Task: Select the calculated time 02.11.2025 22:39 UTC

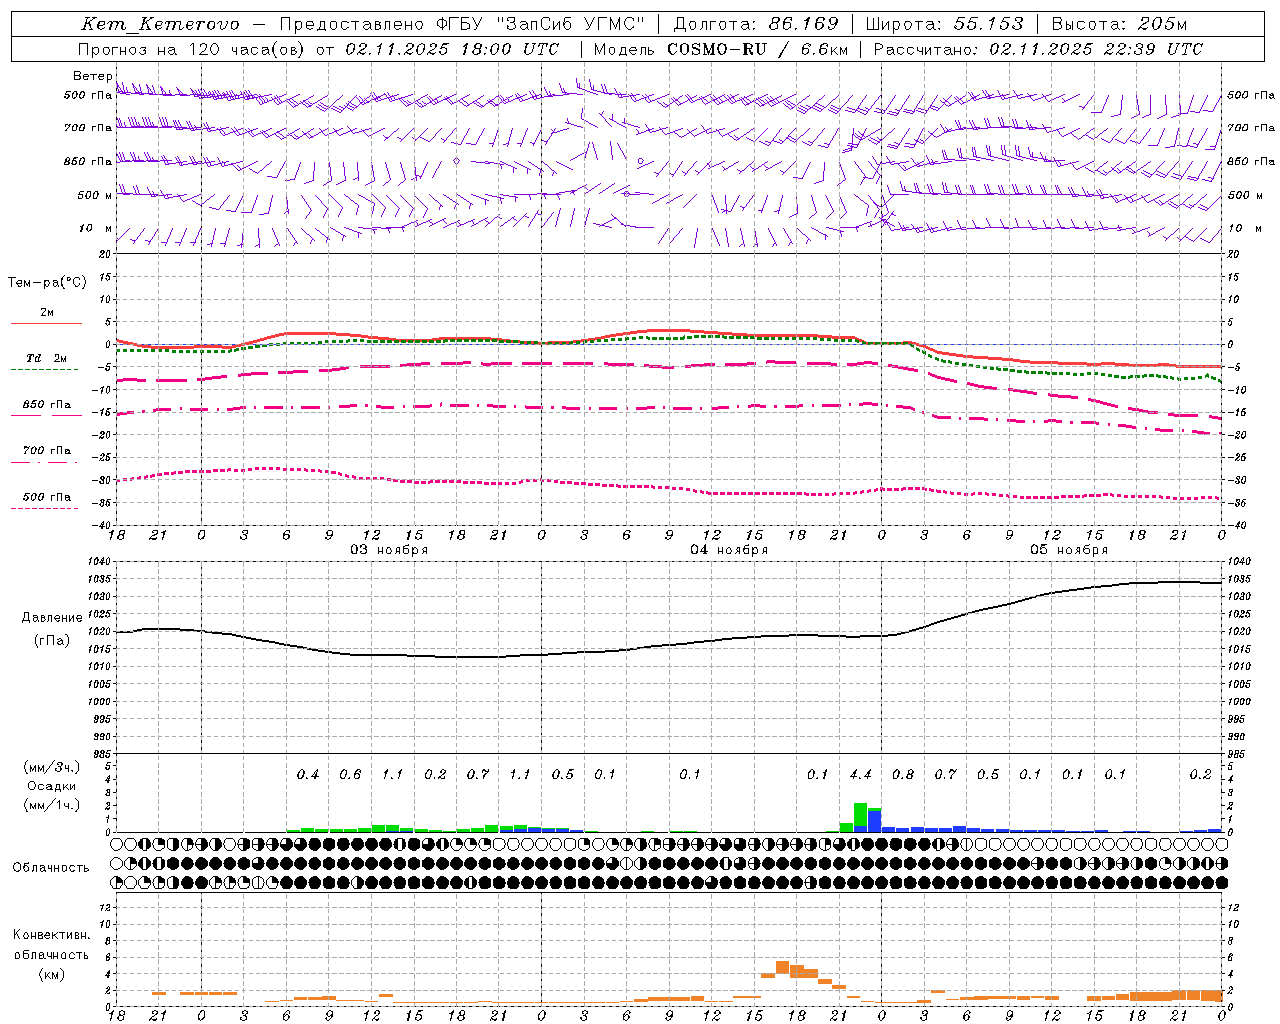Action: pos(1096,49)
